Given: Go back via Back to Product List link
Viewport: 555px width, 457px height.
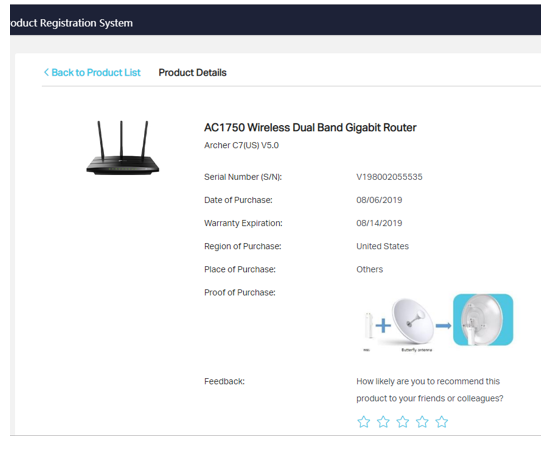Looking at the screenshot, I should (92, 73).
